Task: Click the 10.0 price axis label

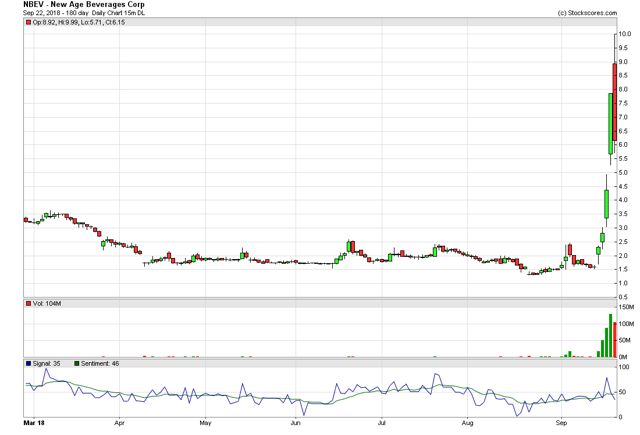Action: tap(625, 34)
